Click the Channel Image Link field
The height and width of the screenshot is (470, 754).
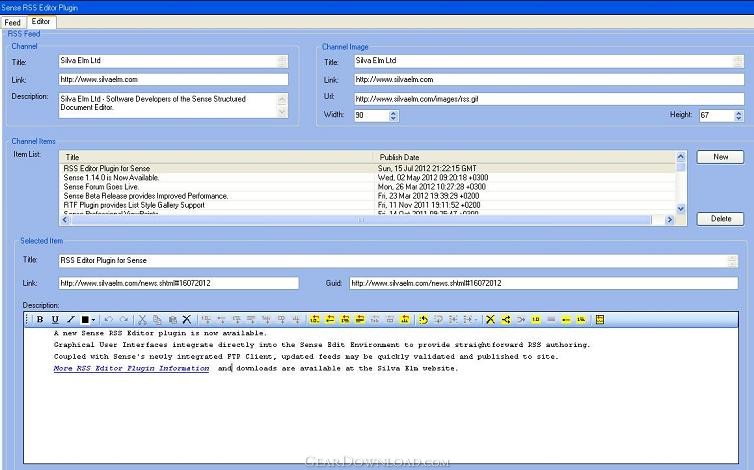click(549, 79)
